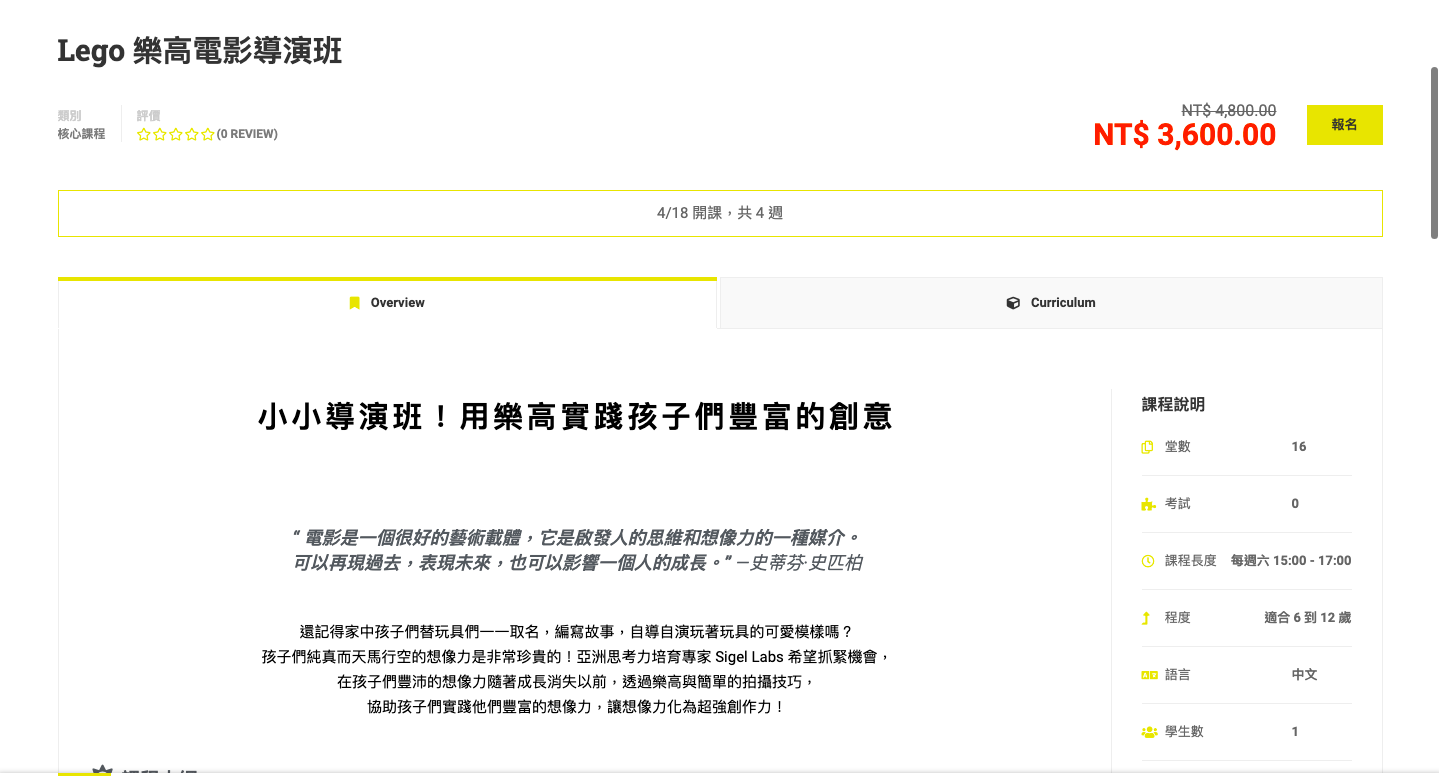
Task: Click the 評價 label
Action: [149, 116]
